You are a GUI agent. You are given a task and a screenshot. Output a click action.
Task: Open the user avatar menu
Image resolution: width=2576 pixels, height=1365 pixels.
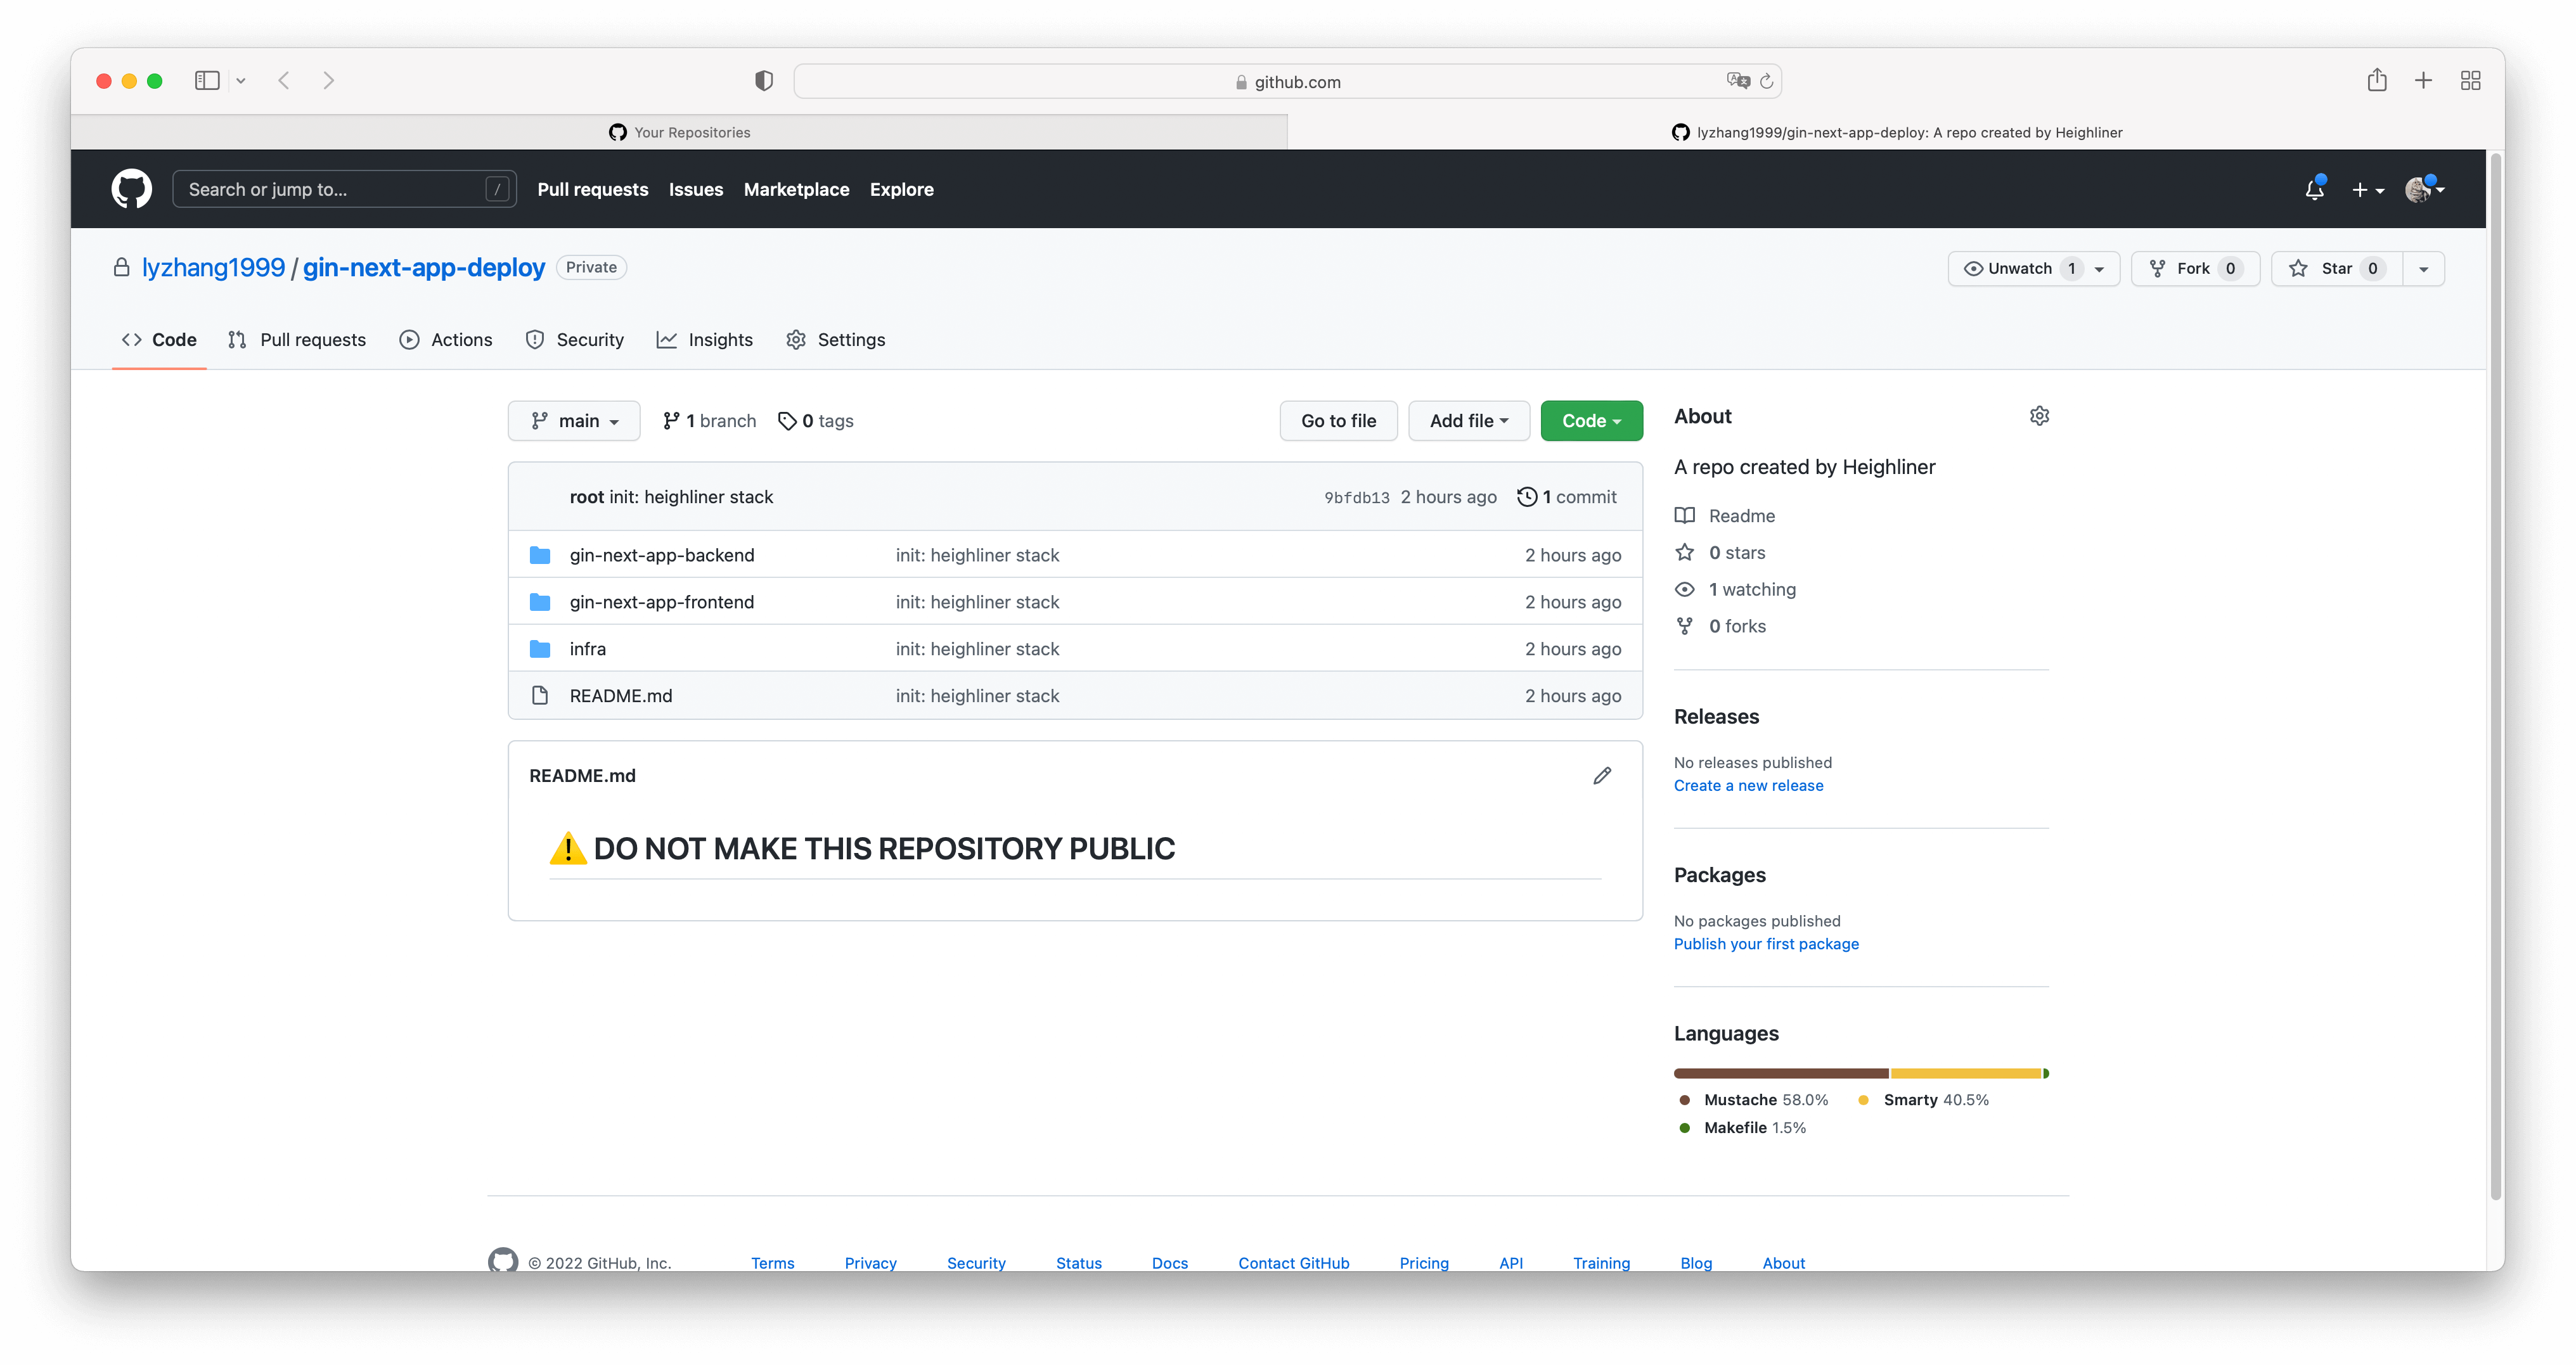point(2424,189)
